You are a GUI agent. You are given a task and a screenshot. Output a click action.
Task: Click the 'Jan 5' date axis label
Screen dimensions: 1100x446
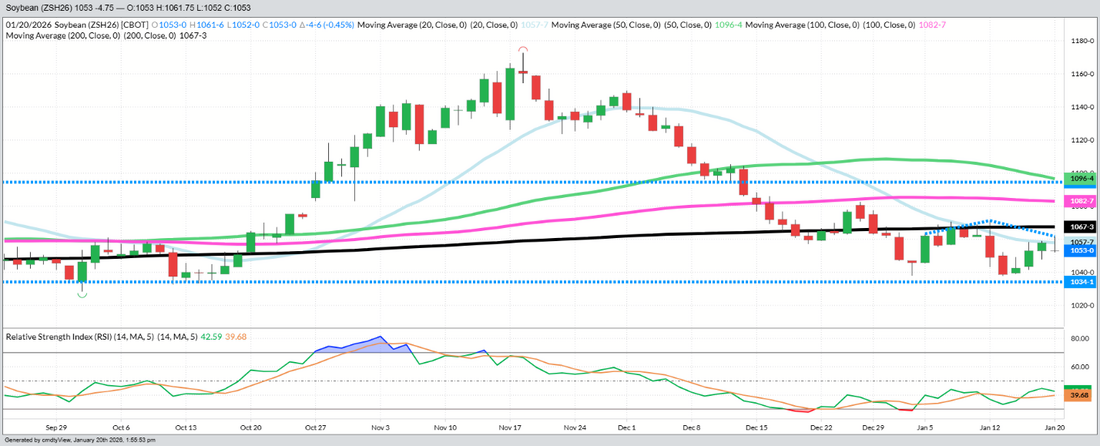click(925, 427)
